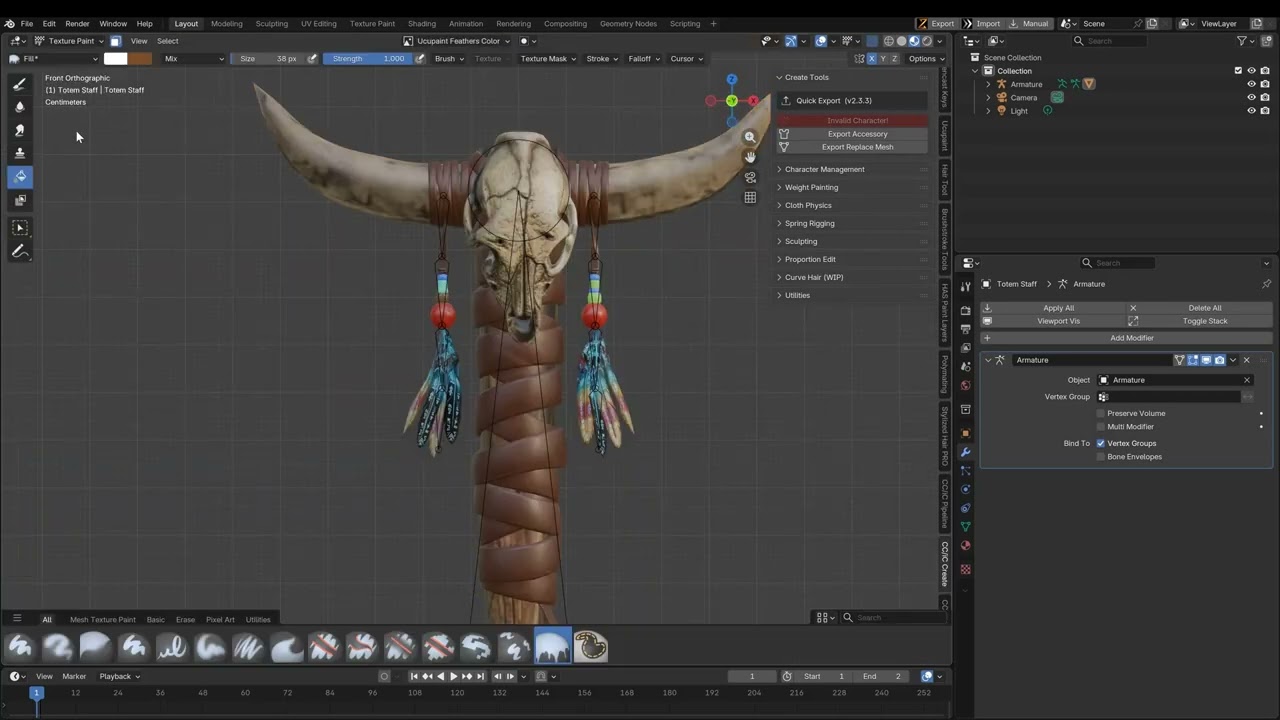
Task: Open the Material properties tab
Action: (x=965, y=546)
